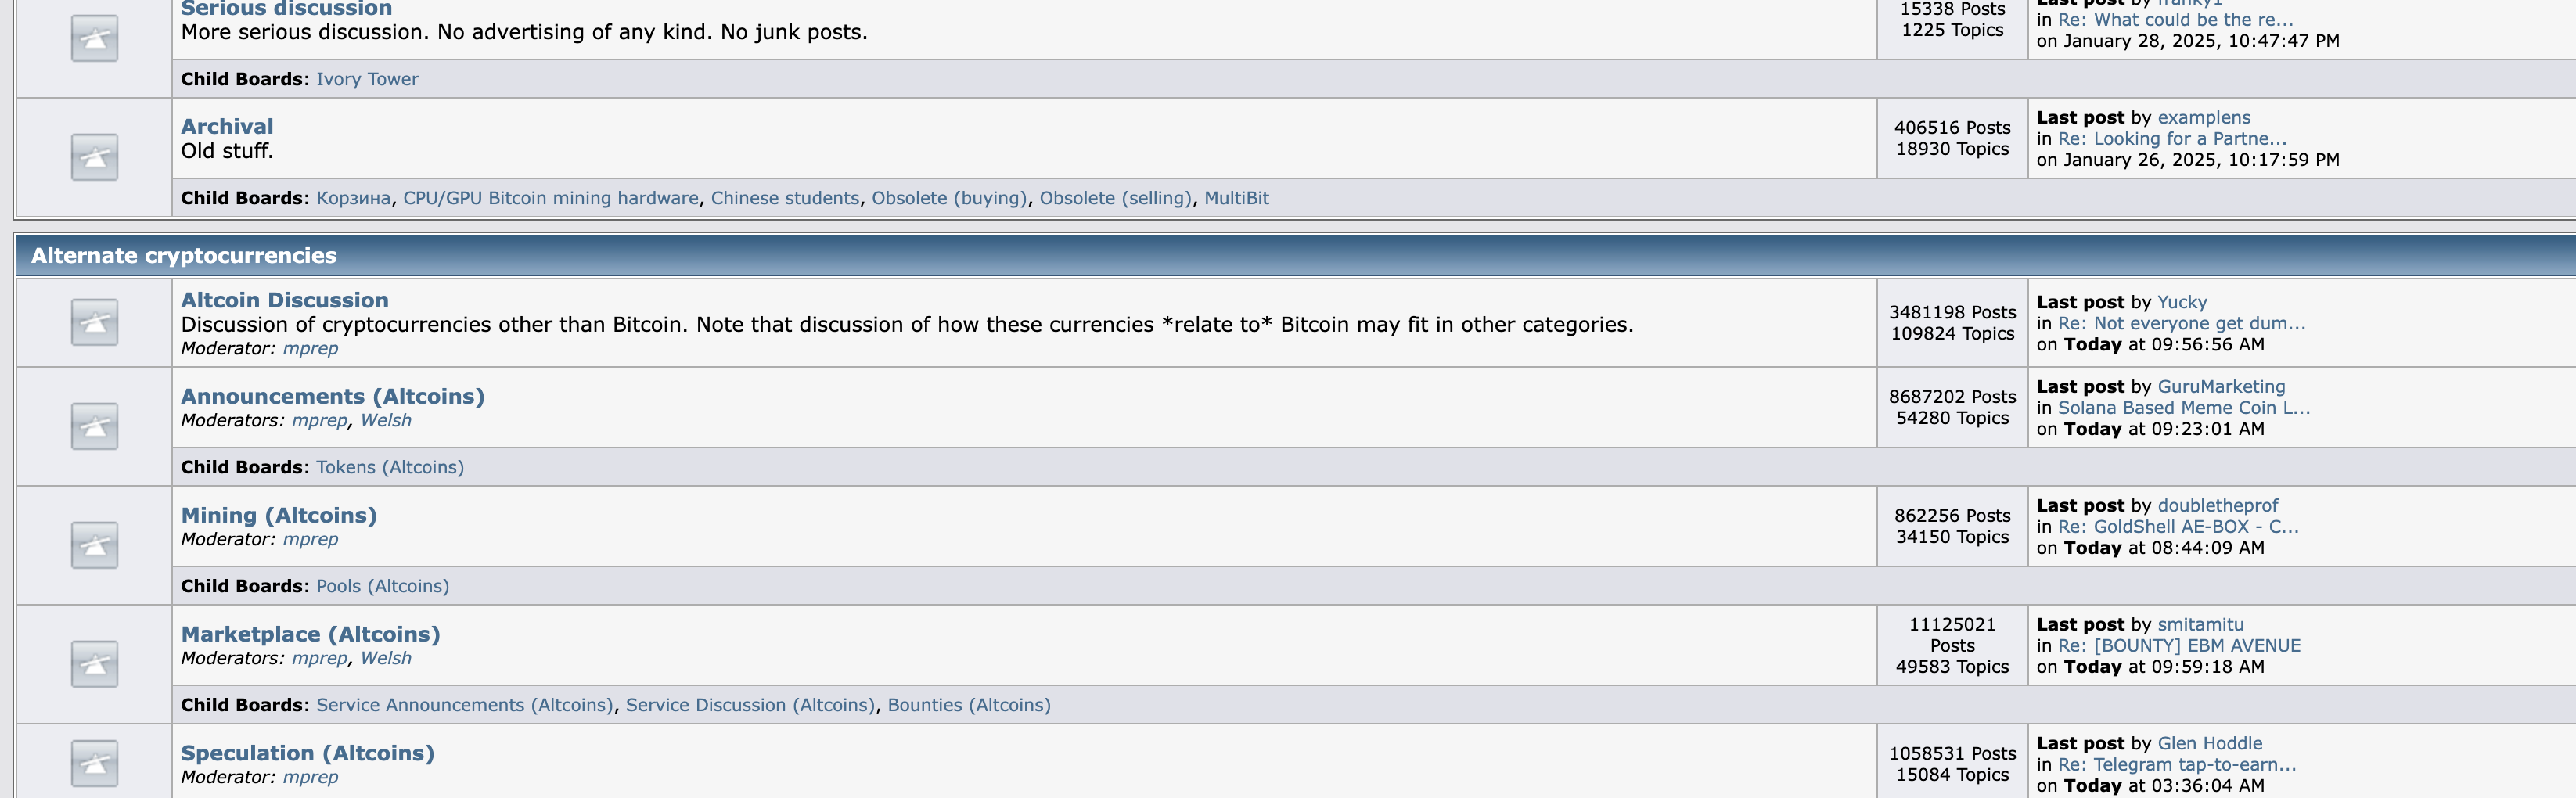2576x798 pixels.
Task: Visit the Tokens (Altcoins) child board
Action: pos(390,467)
